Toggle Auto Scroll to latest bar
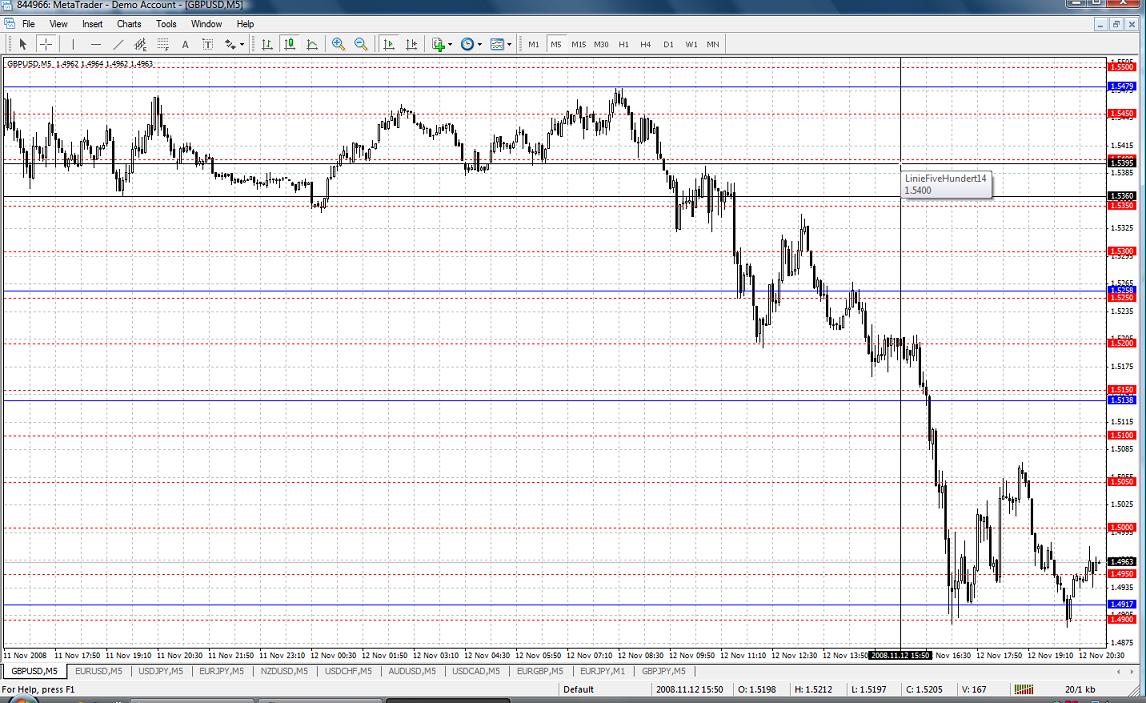 click(389, 45)
